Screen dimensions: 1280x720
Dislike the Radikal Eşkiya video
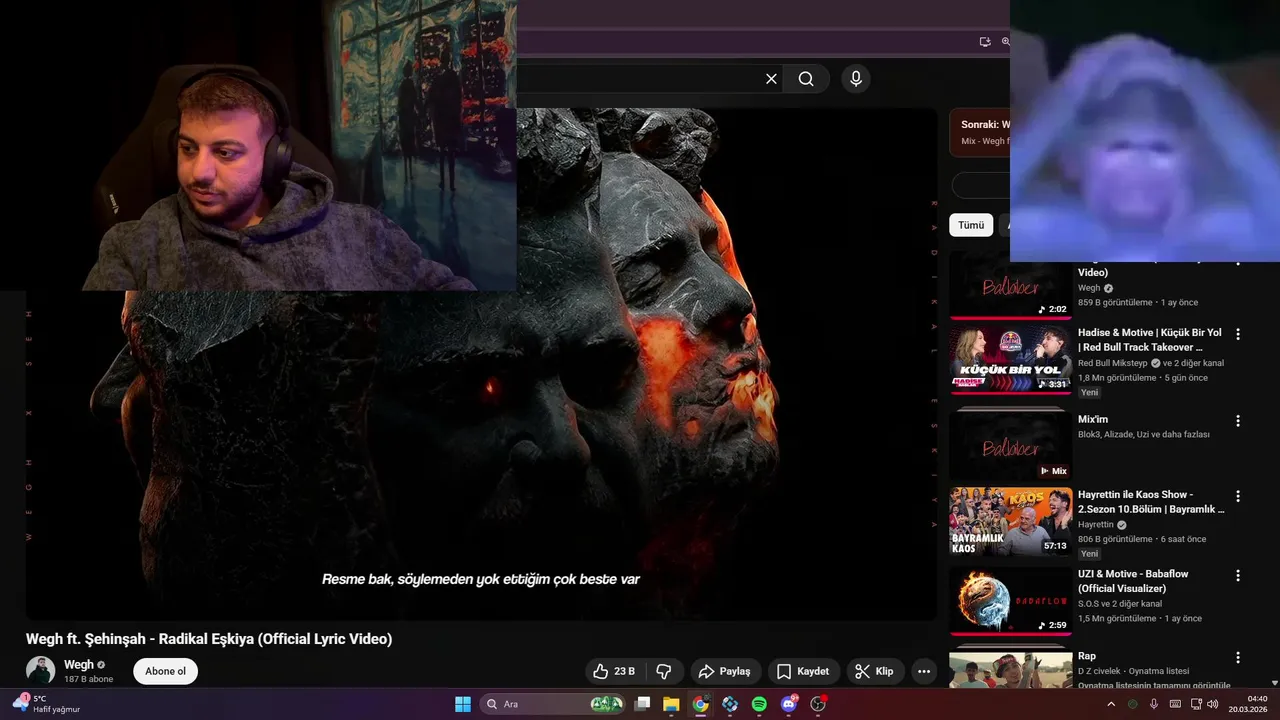click(x=664, y=671)
